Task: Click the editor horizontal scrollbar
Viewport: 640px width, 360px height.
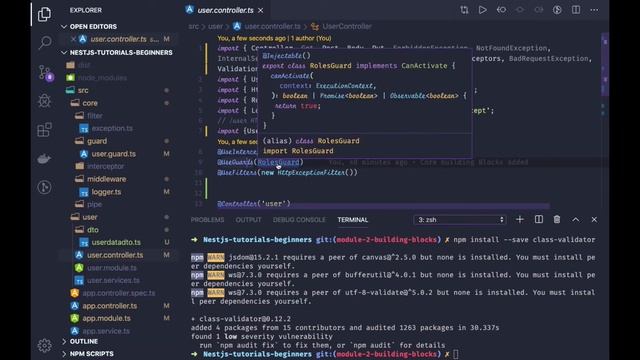Action: (x=383, y=206)
